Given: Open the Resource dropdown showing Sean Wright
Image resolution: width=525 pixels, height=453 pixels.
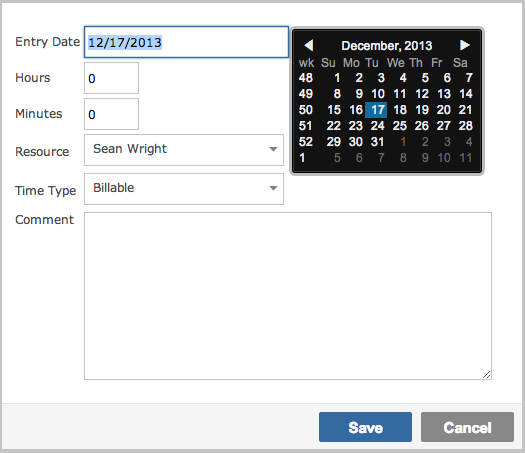Looking at the screenshot, I should (x=184, y=150).
